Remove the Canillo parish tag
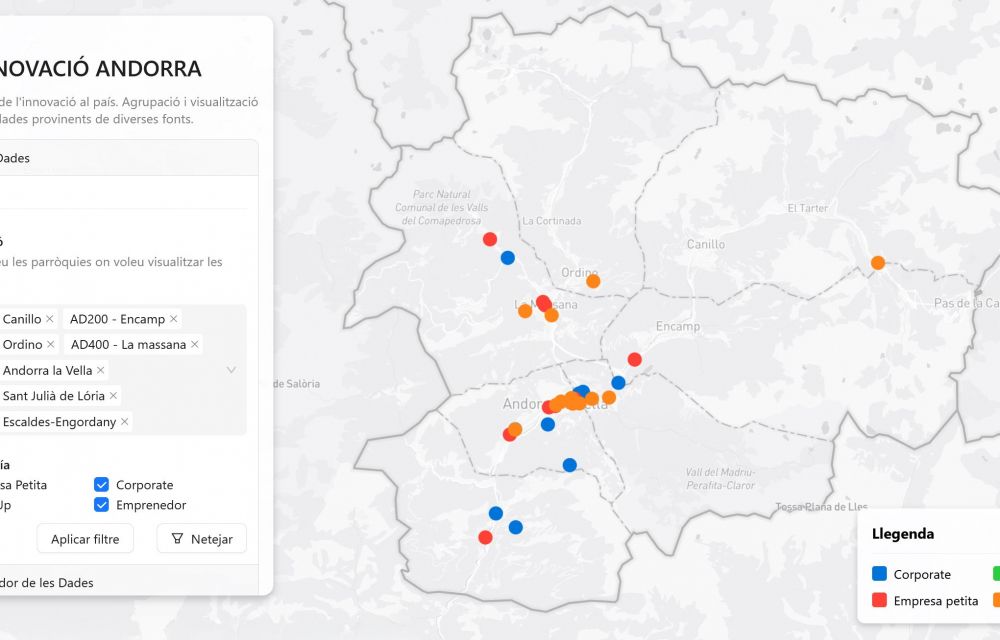This screenshot has height=640, width=1000. tap(50, 319)
